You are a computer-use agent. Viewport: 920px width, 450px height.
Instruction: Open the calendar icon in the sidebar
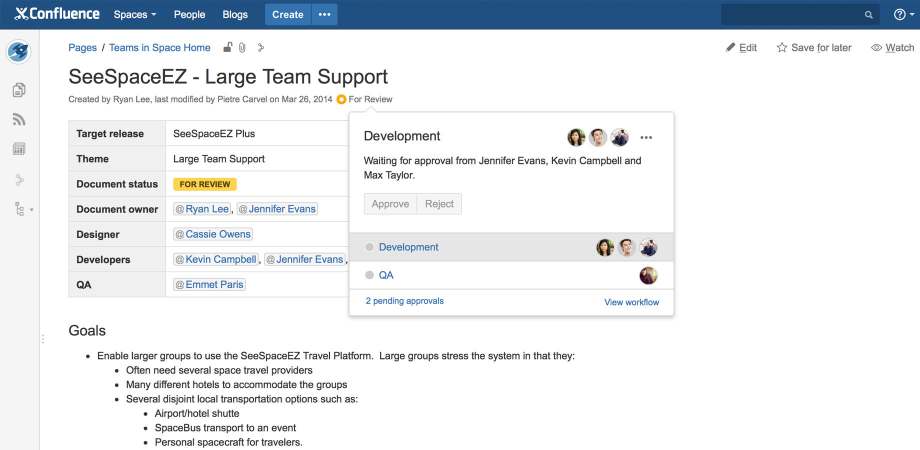[19, 149]
